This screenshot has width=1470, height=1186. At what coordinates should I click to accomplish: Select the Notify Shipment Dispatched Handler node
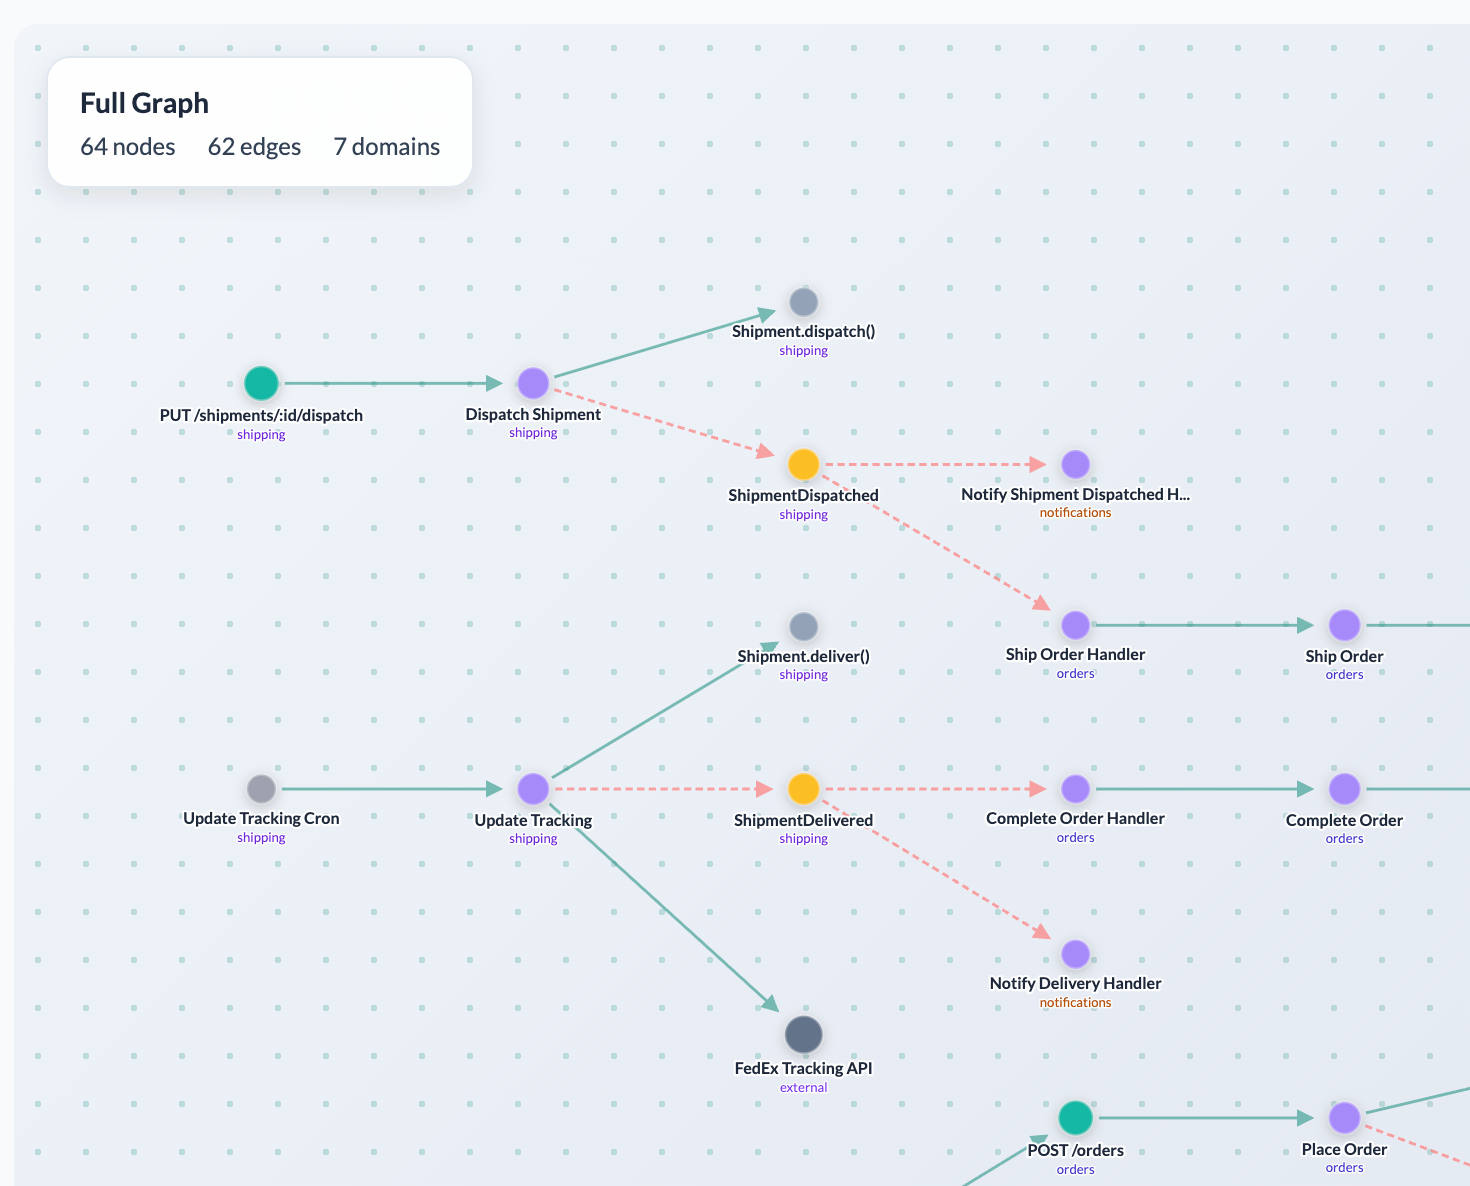pyautogui.click(x=1075, y=464)
